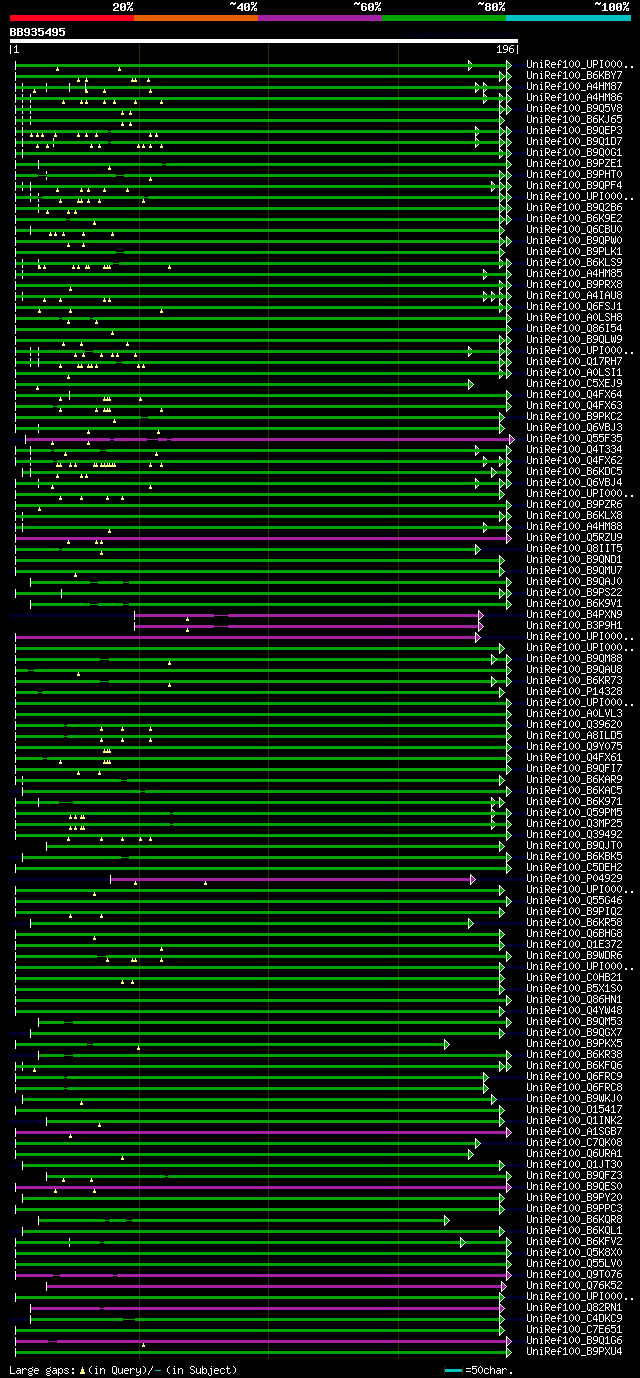This screenshot has width=640, height=1378.
Task: Select the UniRef100_Q8IIT5 label
Action: pyautogui.click(x=574, y=548)
